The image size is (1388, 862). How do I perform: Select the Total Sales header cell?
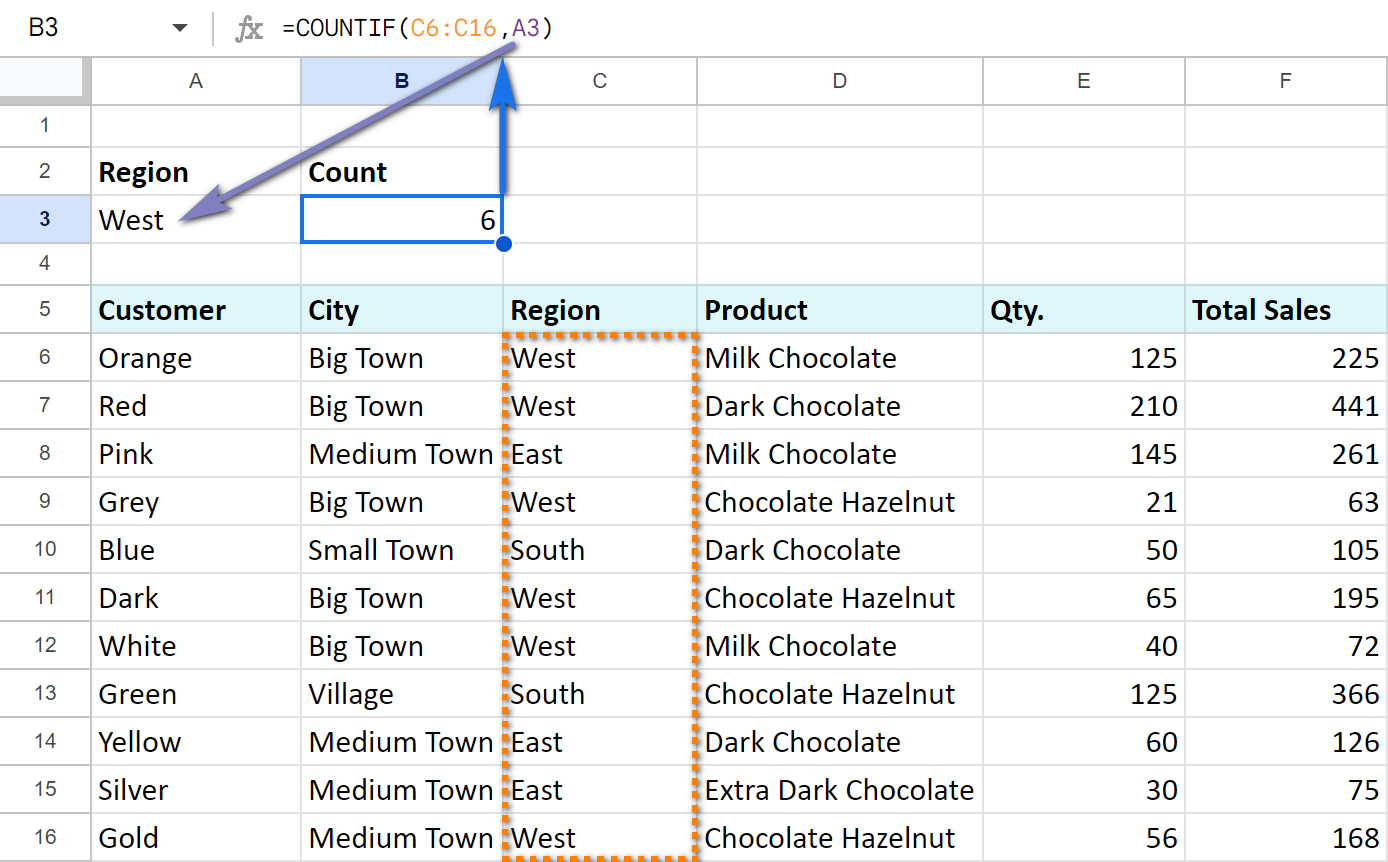point(1285,310)
